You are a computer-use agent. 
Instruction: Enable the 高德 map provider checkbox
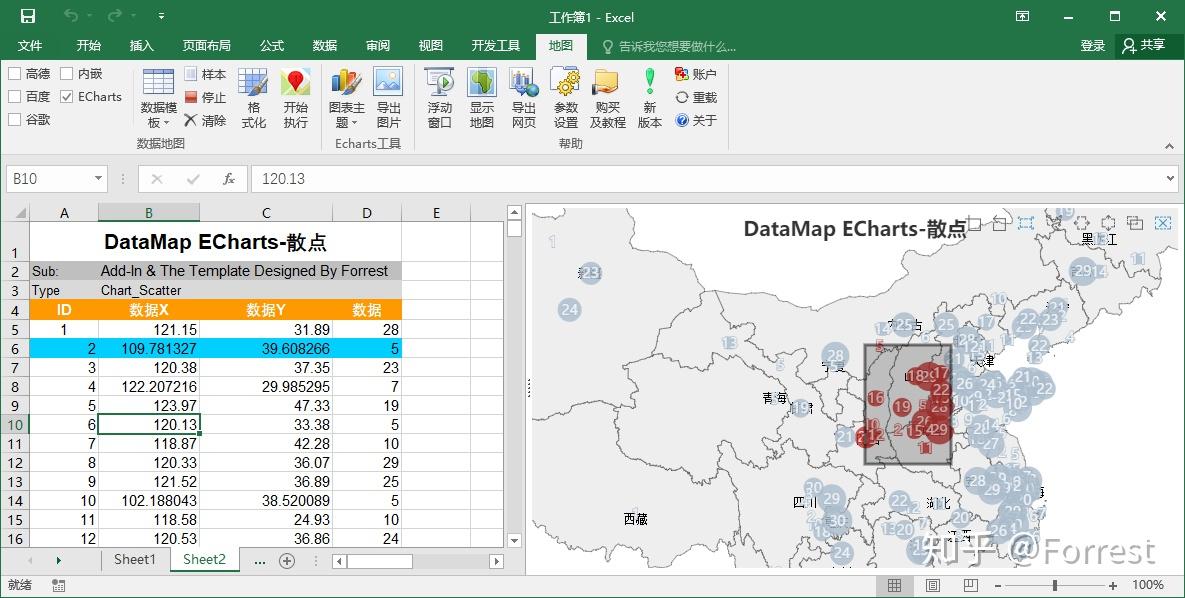click(x=15, y=73)
